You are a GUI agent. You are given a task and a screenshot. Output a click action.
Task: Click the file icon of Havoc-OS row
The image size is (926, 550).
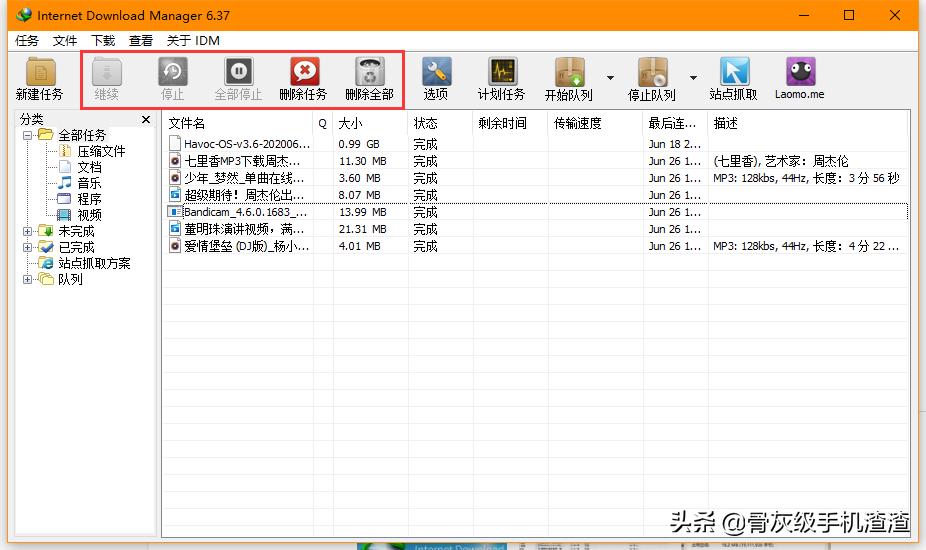(175, 144)
